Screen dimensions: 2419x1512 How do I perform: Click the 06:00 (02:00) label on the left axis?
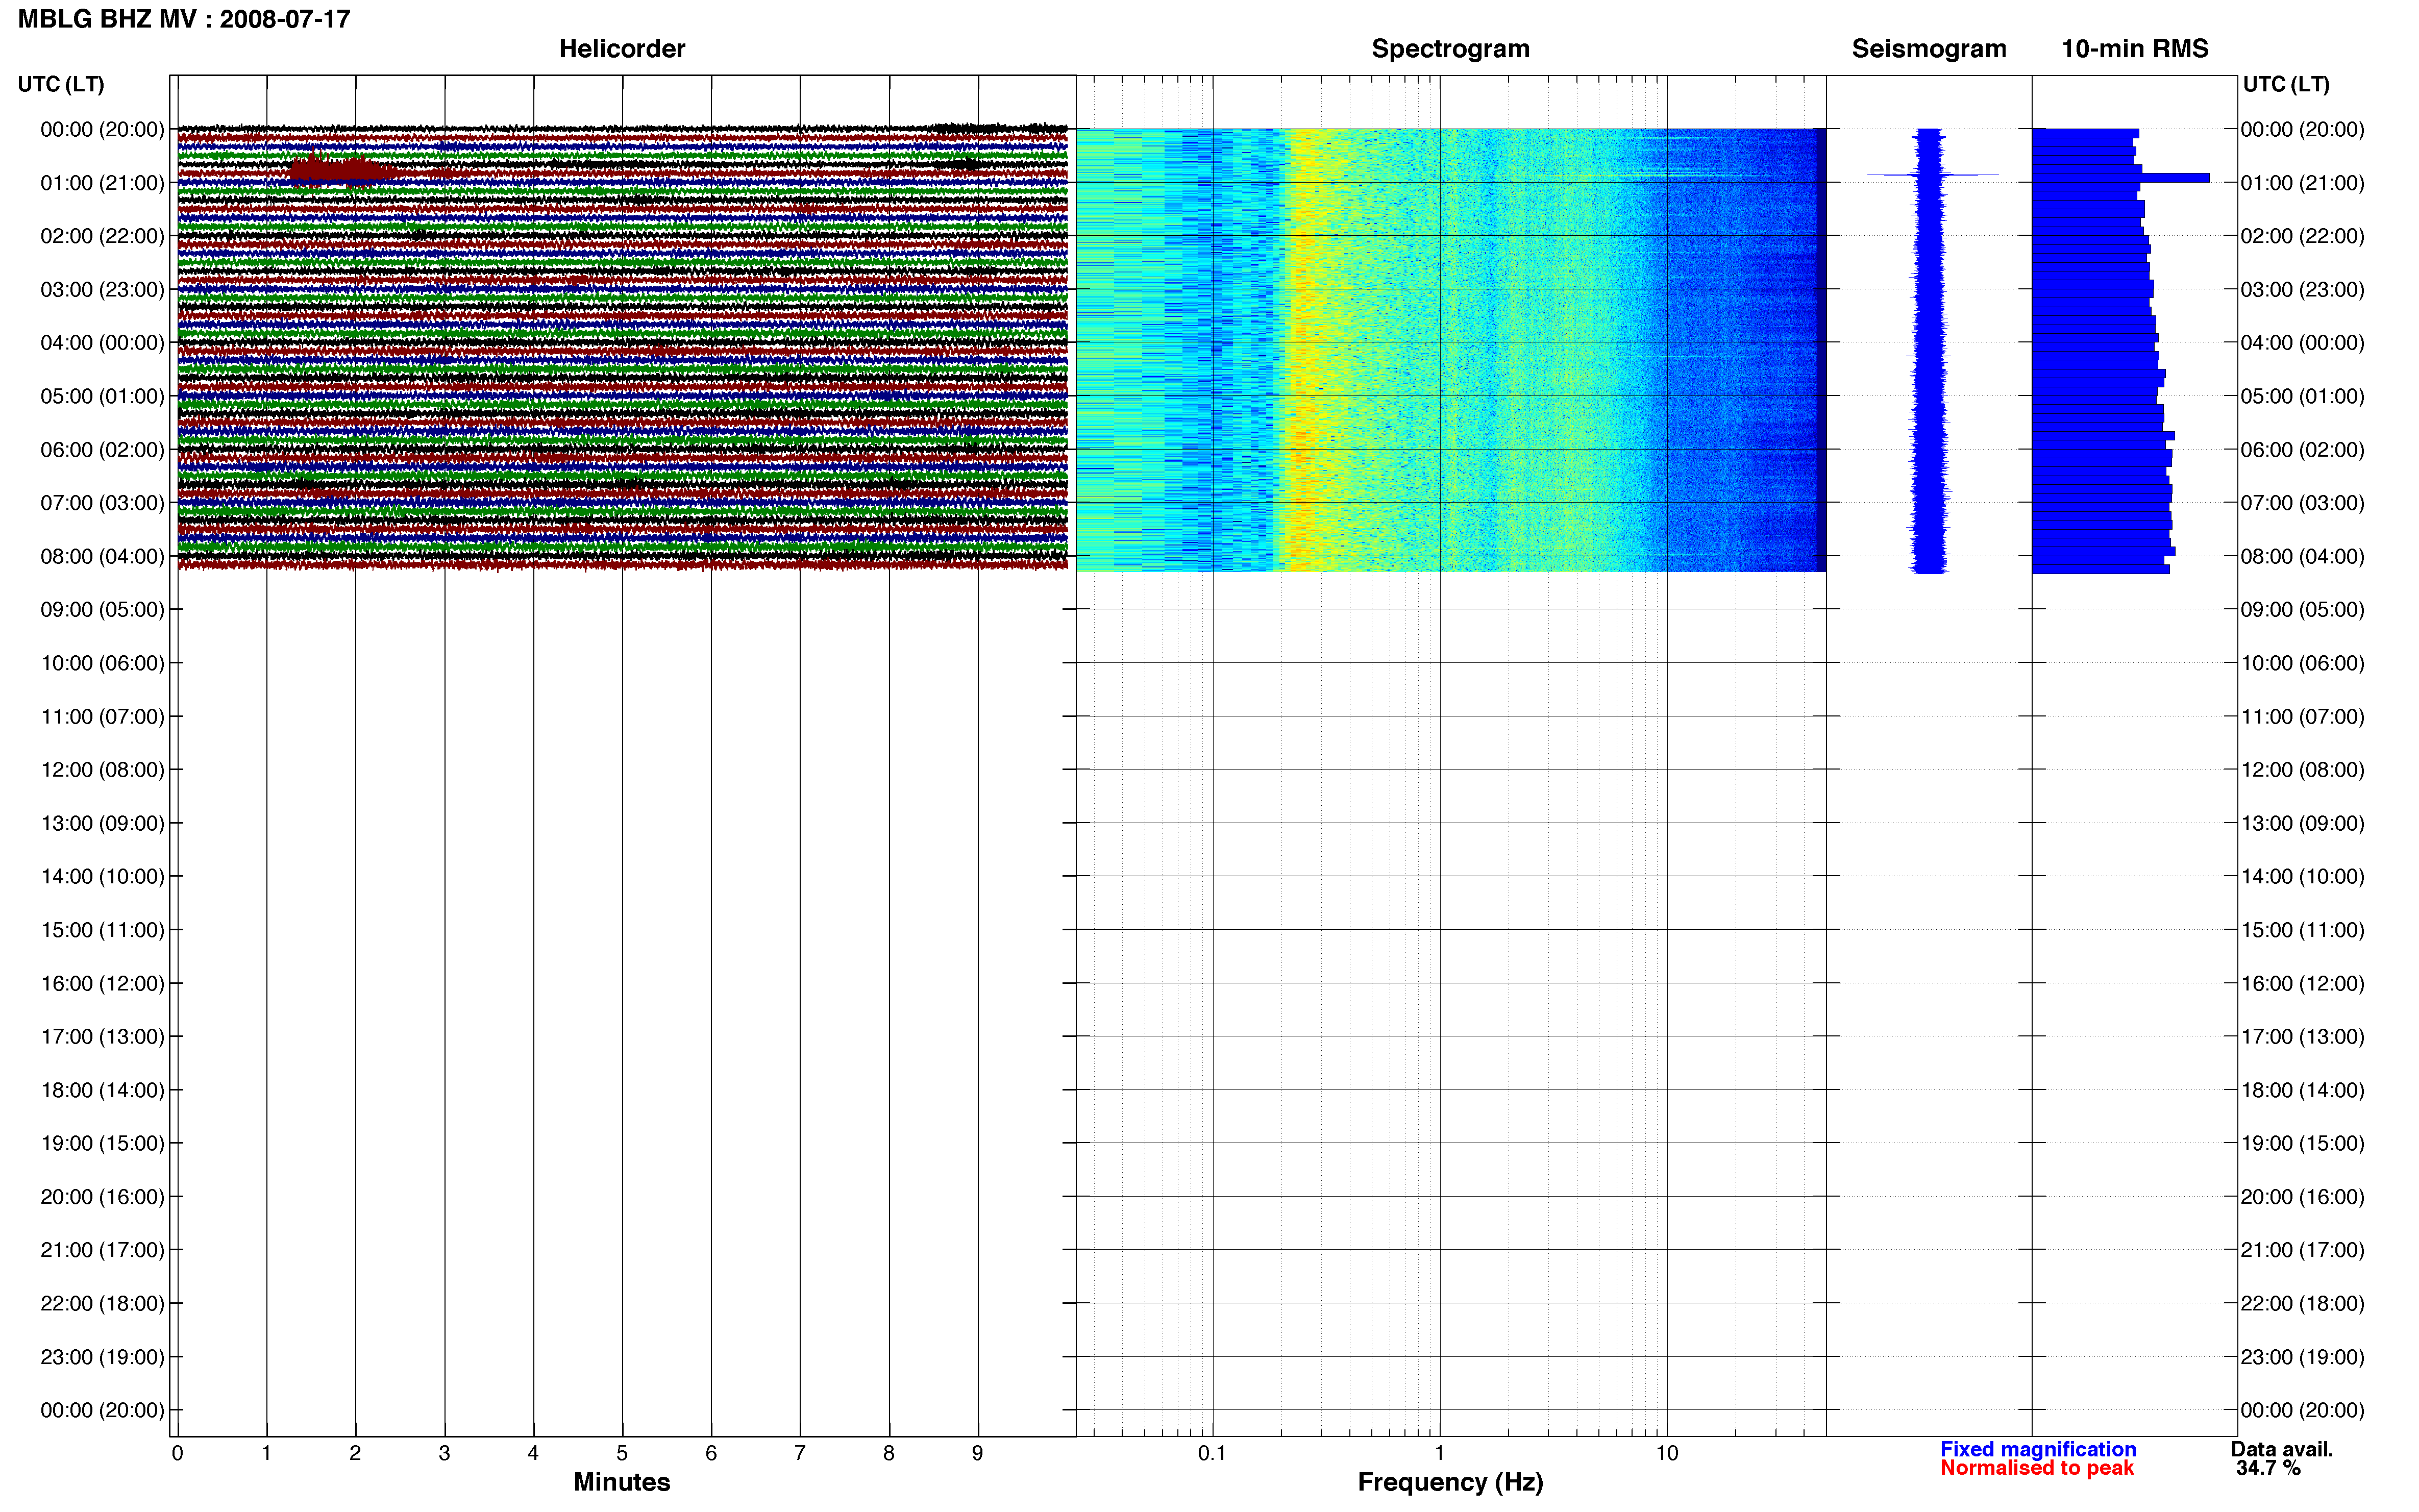[x=102, y=450]
